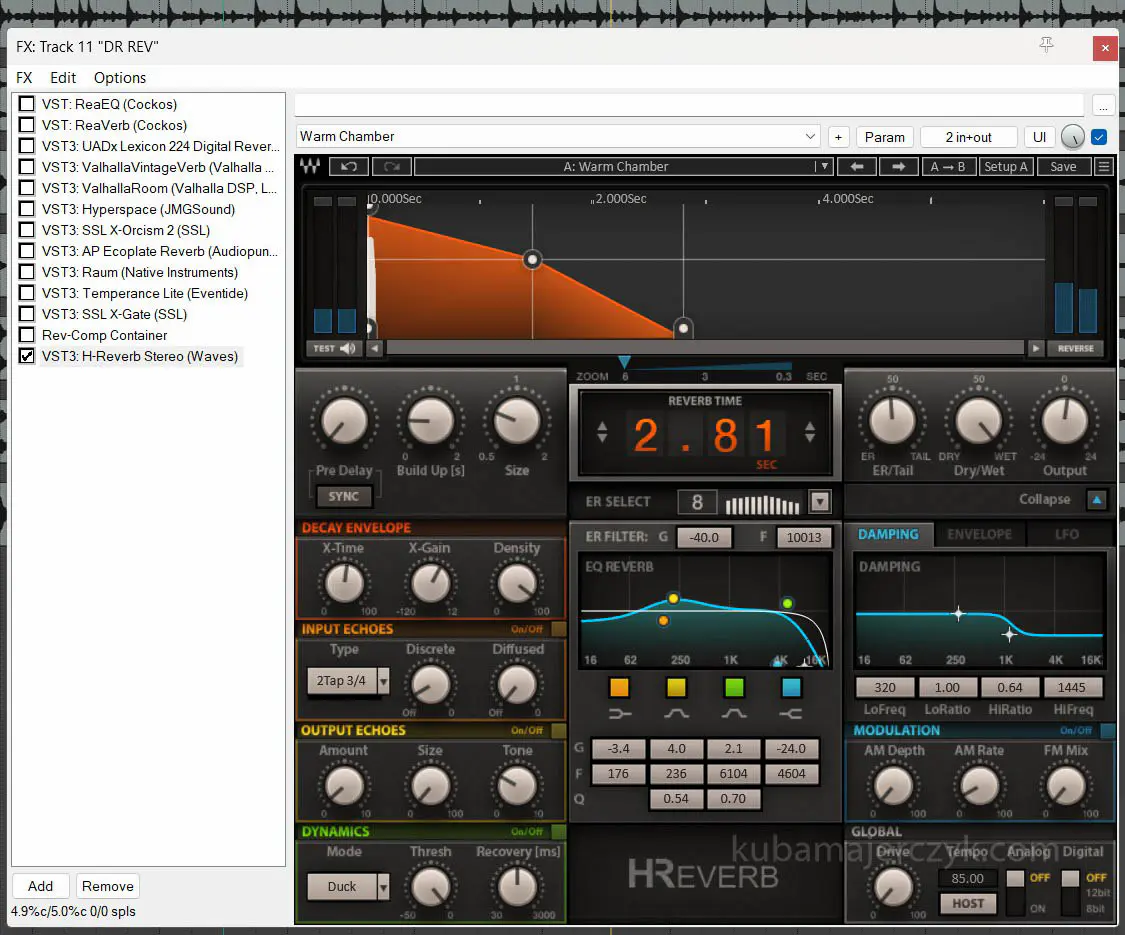The width and height of the screenshot is (1125, 935).
Task: Click the REVERSE button
Action: [x=1076, y=348]
